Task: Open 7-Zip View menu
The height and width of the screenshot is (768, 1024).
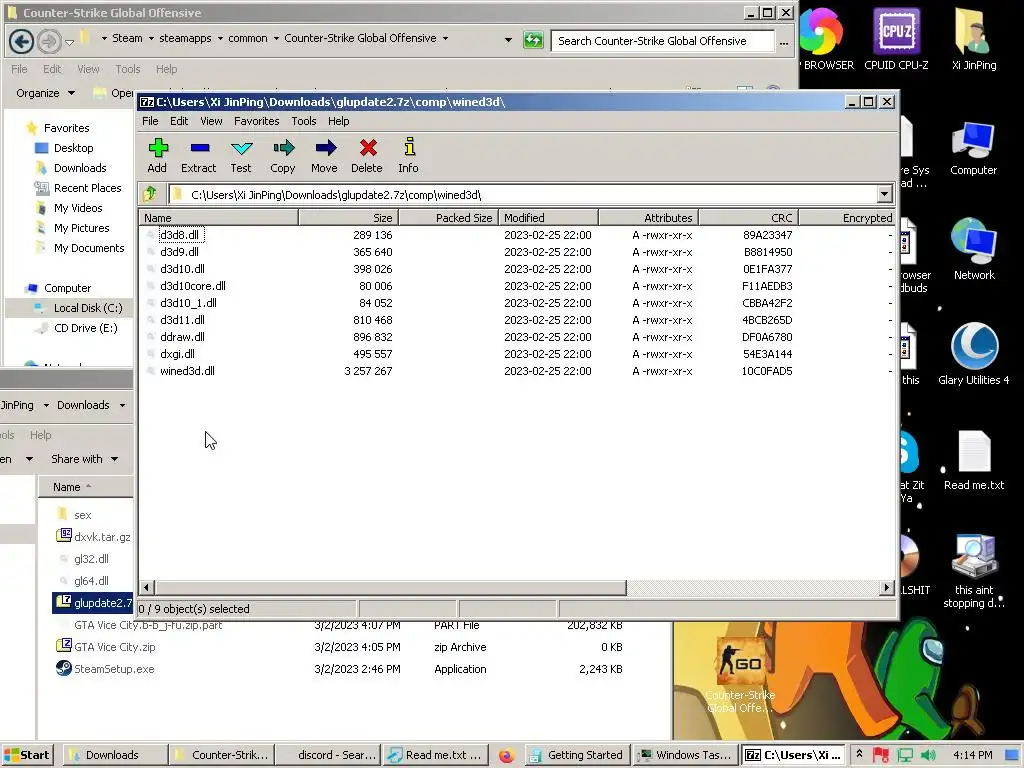Action: tap(211, 121)
